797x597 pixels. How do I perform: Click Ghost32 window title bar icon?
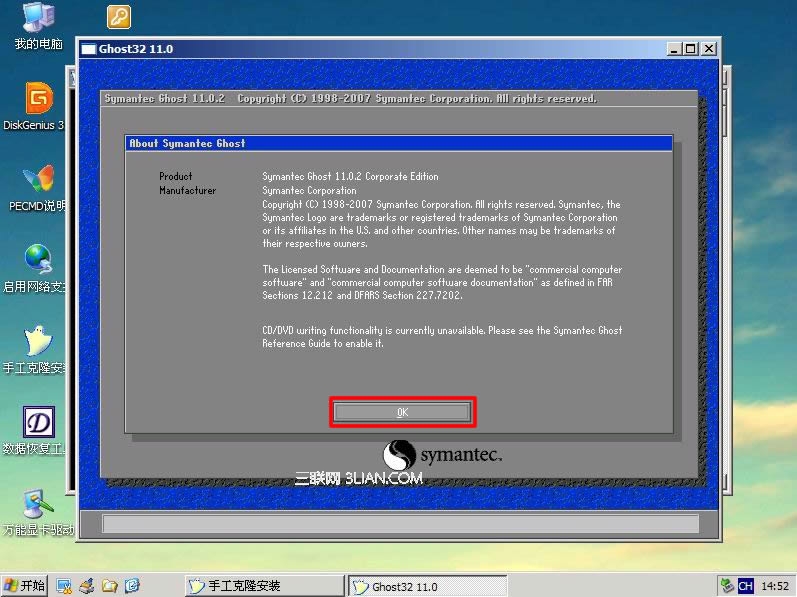pyautogui.click(x=88, y=49)
